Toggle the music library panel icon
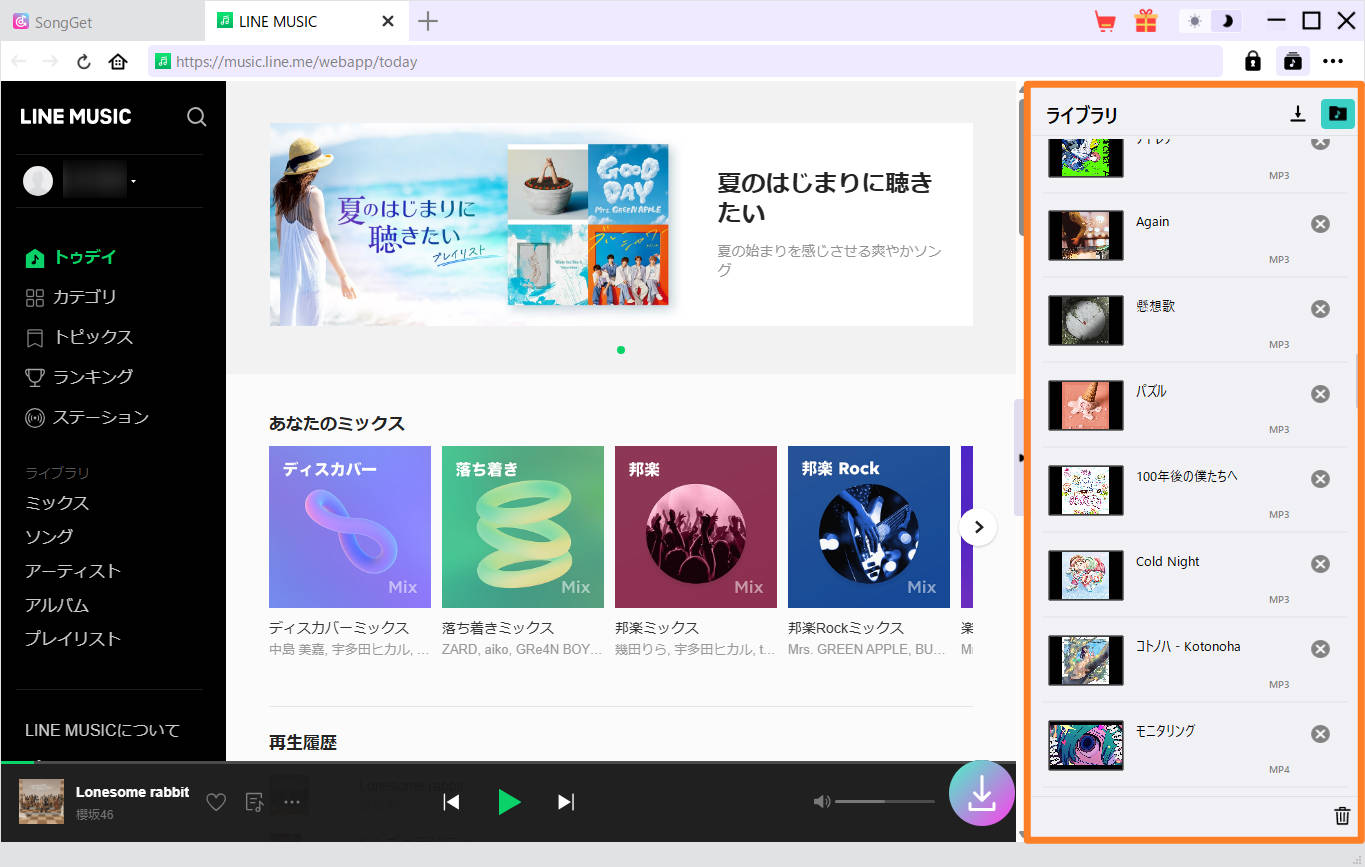Viewport: 1365px width, 867px height. 1293,61
